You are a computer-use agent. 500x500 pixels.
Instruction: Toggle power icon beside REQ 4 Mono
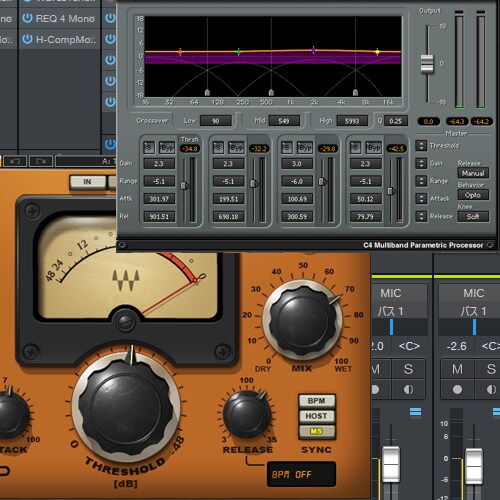pyautogui.click(x=27, y=18)
